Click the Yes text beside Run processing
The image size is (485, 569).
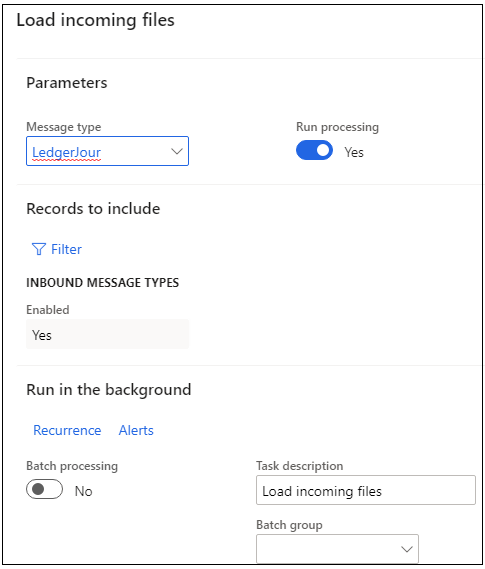[x=354, y=152]
